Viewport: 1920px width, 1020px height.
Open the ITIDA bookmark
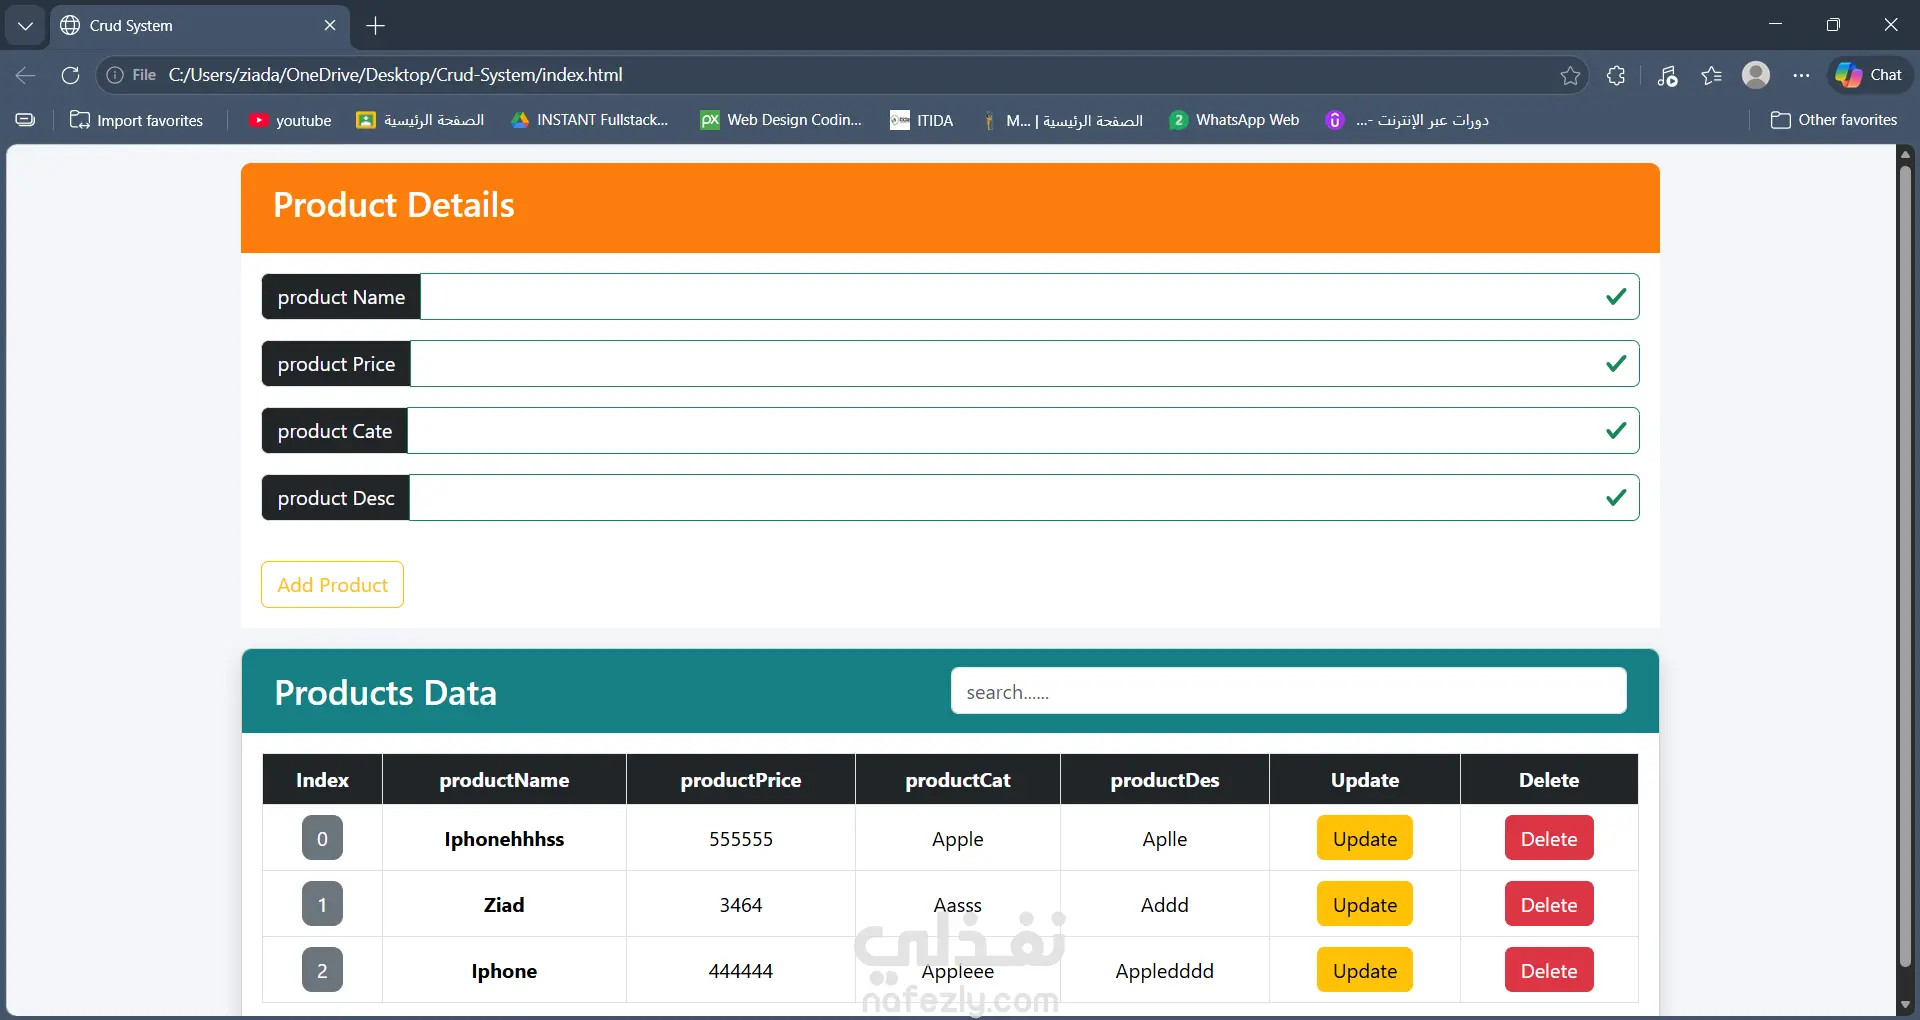pos(922,120)
